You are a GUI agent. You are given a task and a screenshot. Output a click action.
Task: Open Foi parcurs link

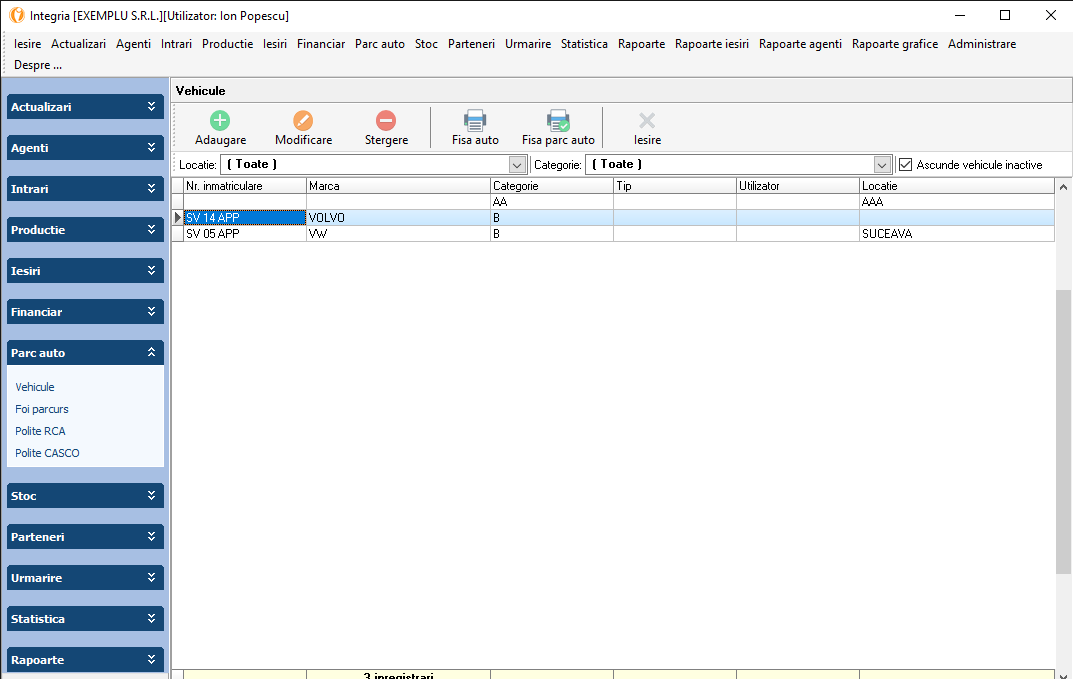click(x=42, y=409)
